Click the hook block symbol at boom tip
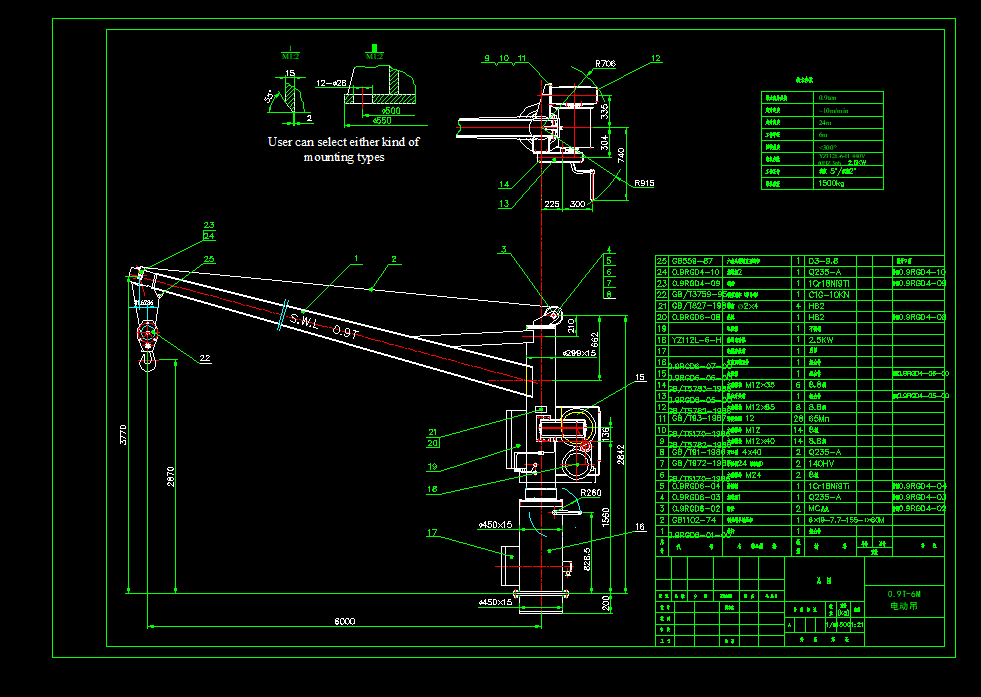 [147, 330]
